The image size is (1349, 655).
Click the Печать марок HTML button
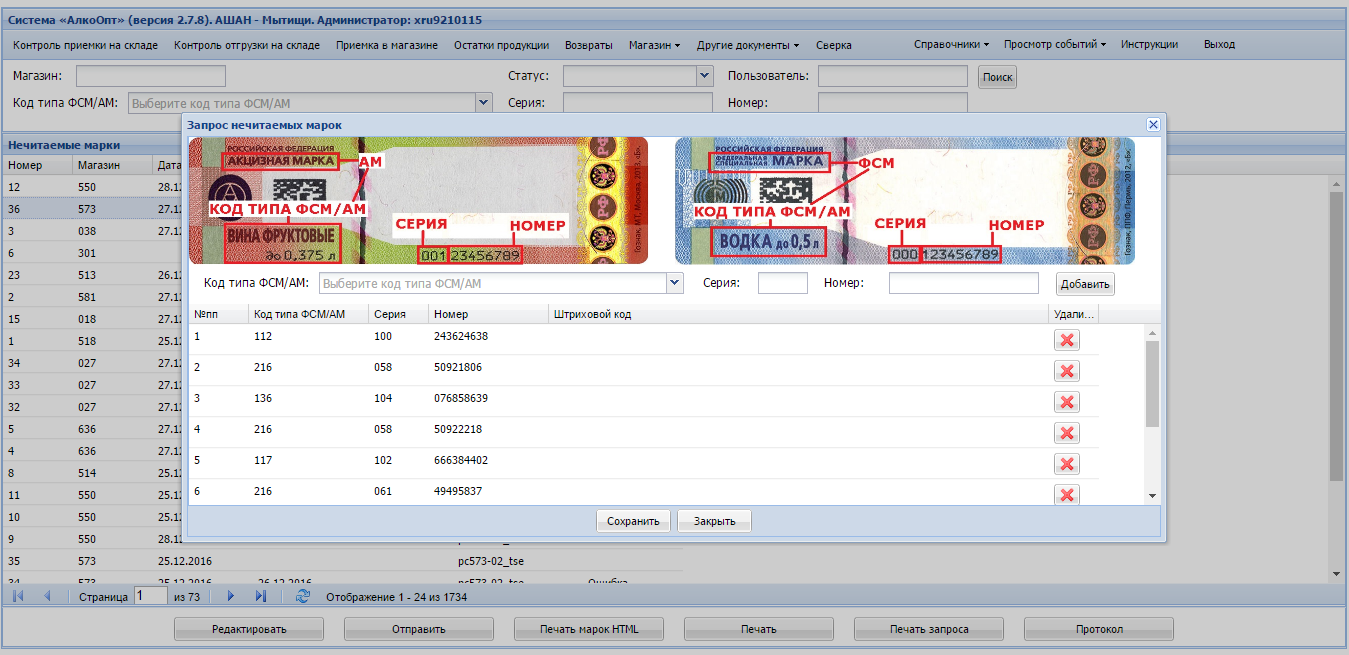point(589,630)
